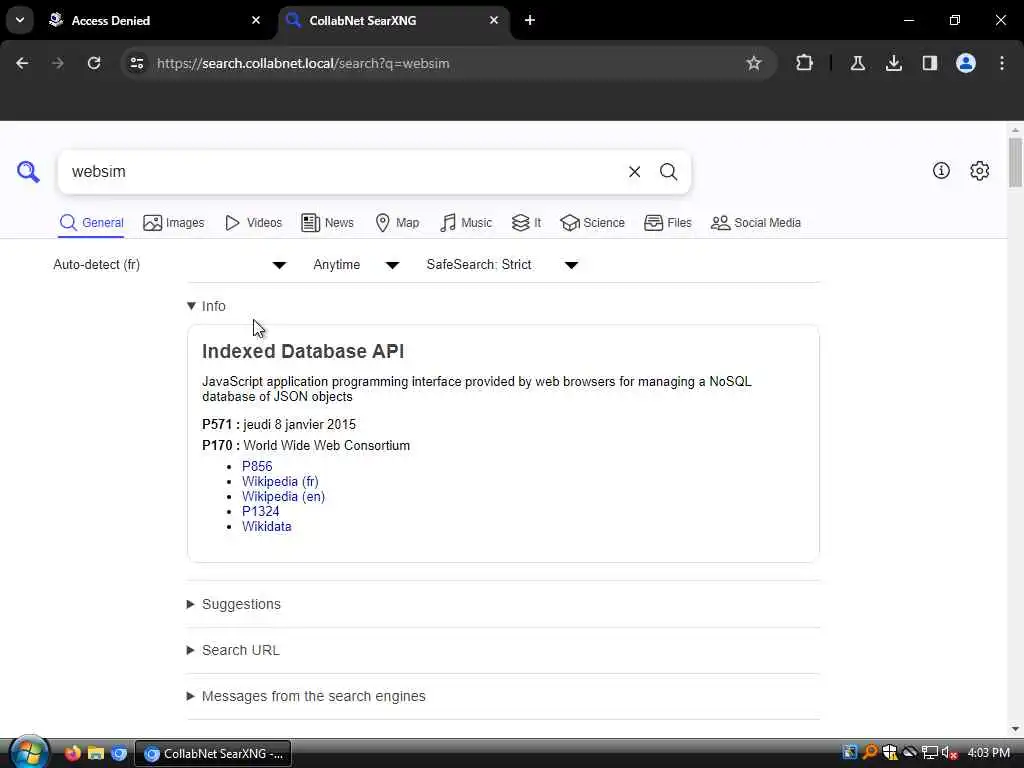Click the 4:03 PM system clock
1024x768 pixels.
coord(989,753)
